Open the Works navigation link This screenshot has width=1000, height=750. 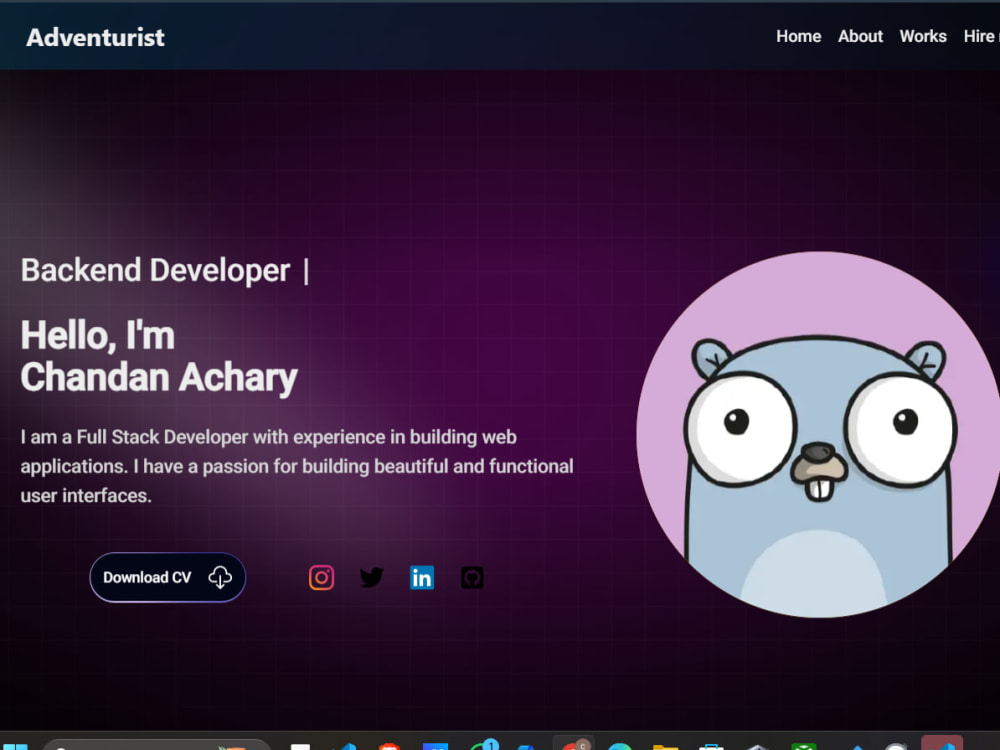tap(923, 36)
